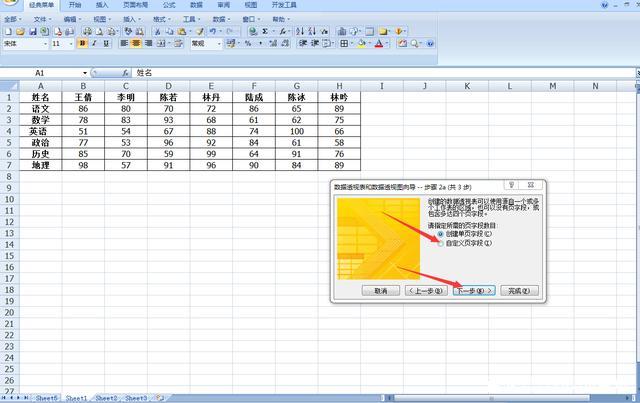Toggle Underline formatting
Image resolution: width=640 pixels, height=403 pixels.
point(106,43)
